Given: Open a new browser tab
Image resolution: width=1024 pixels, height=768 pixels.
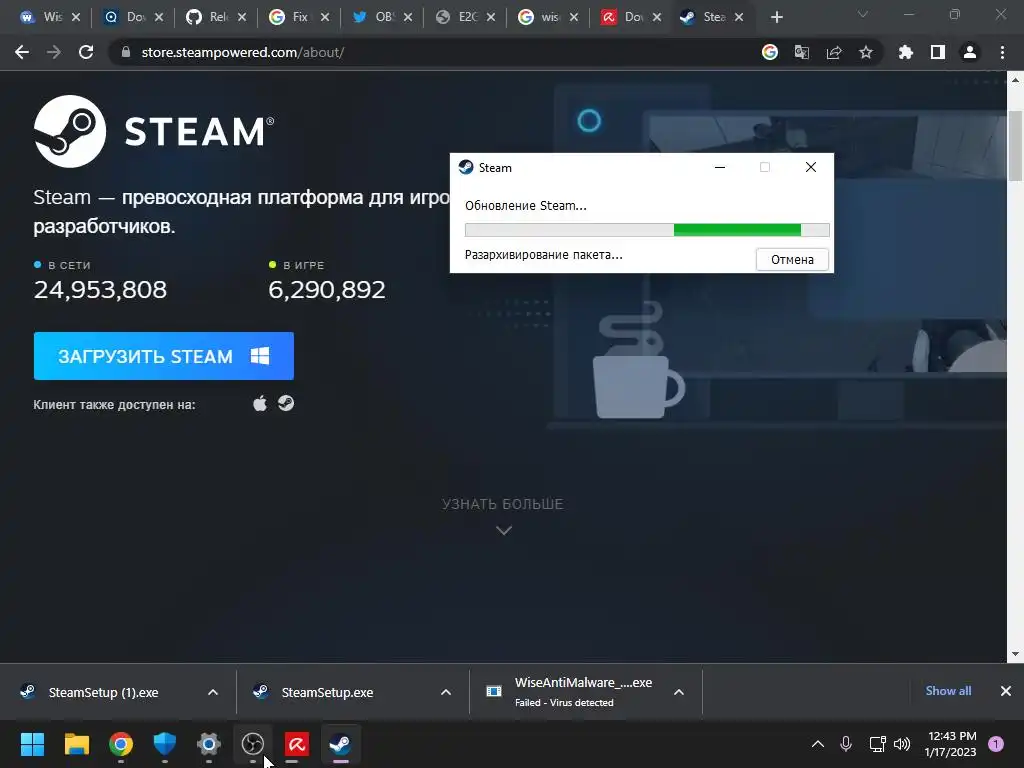Looking at the screenshot, I should point(776,17).
